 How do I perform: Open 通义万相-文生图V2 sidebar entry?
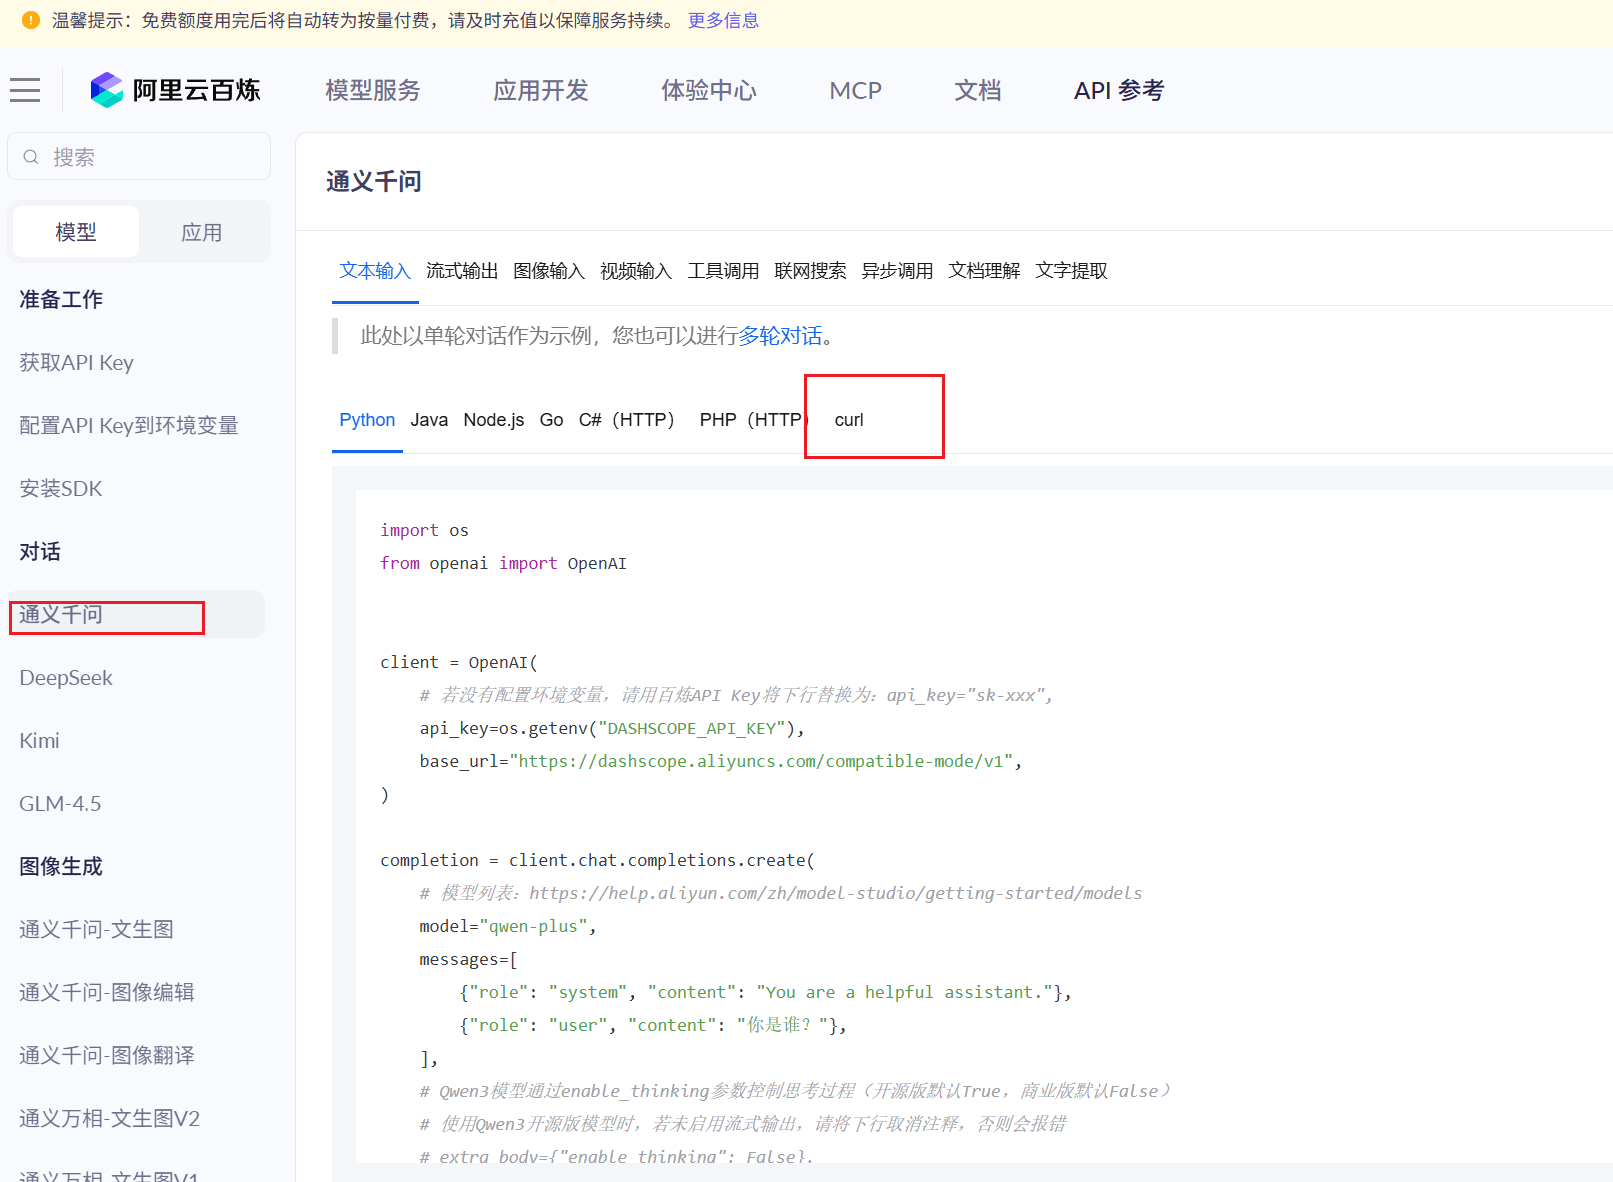110,1118
